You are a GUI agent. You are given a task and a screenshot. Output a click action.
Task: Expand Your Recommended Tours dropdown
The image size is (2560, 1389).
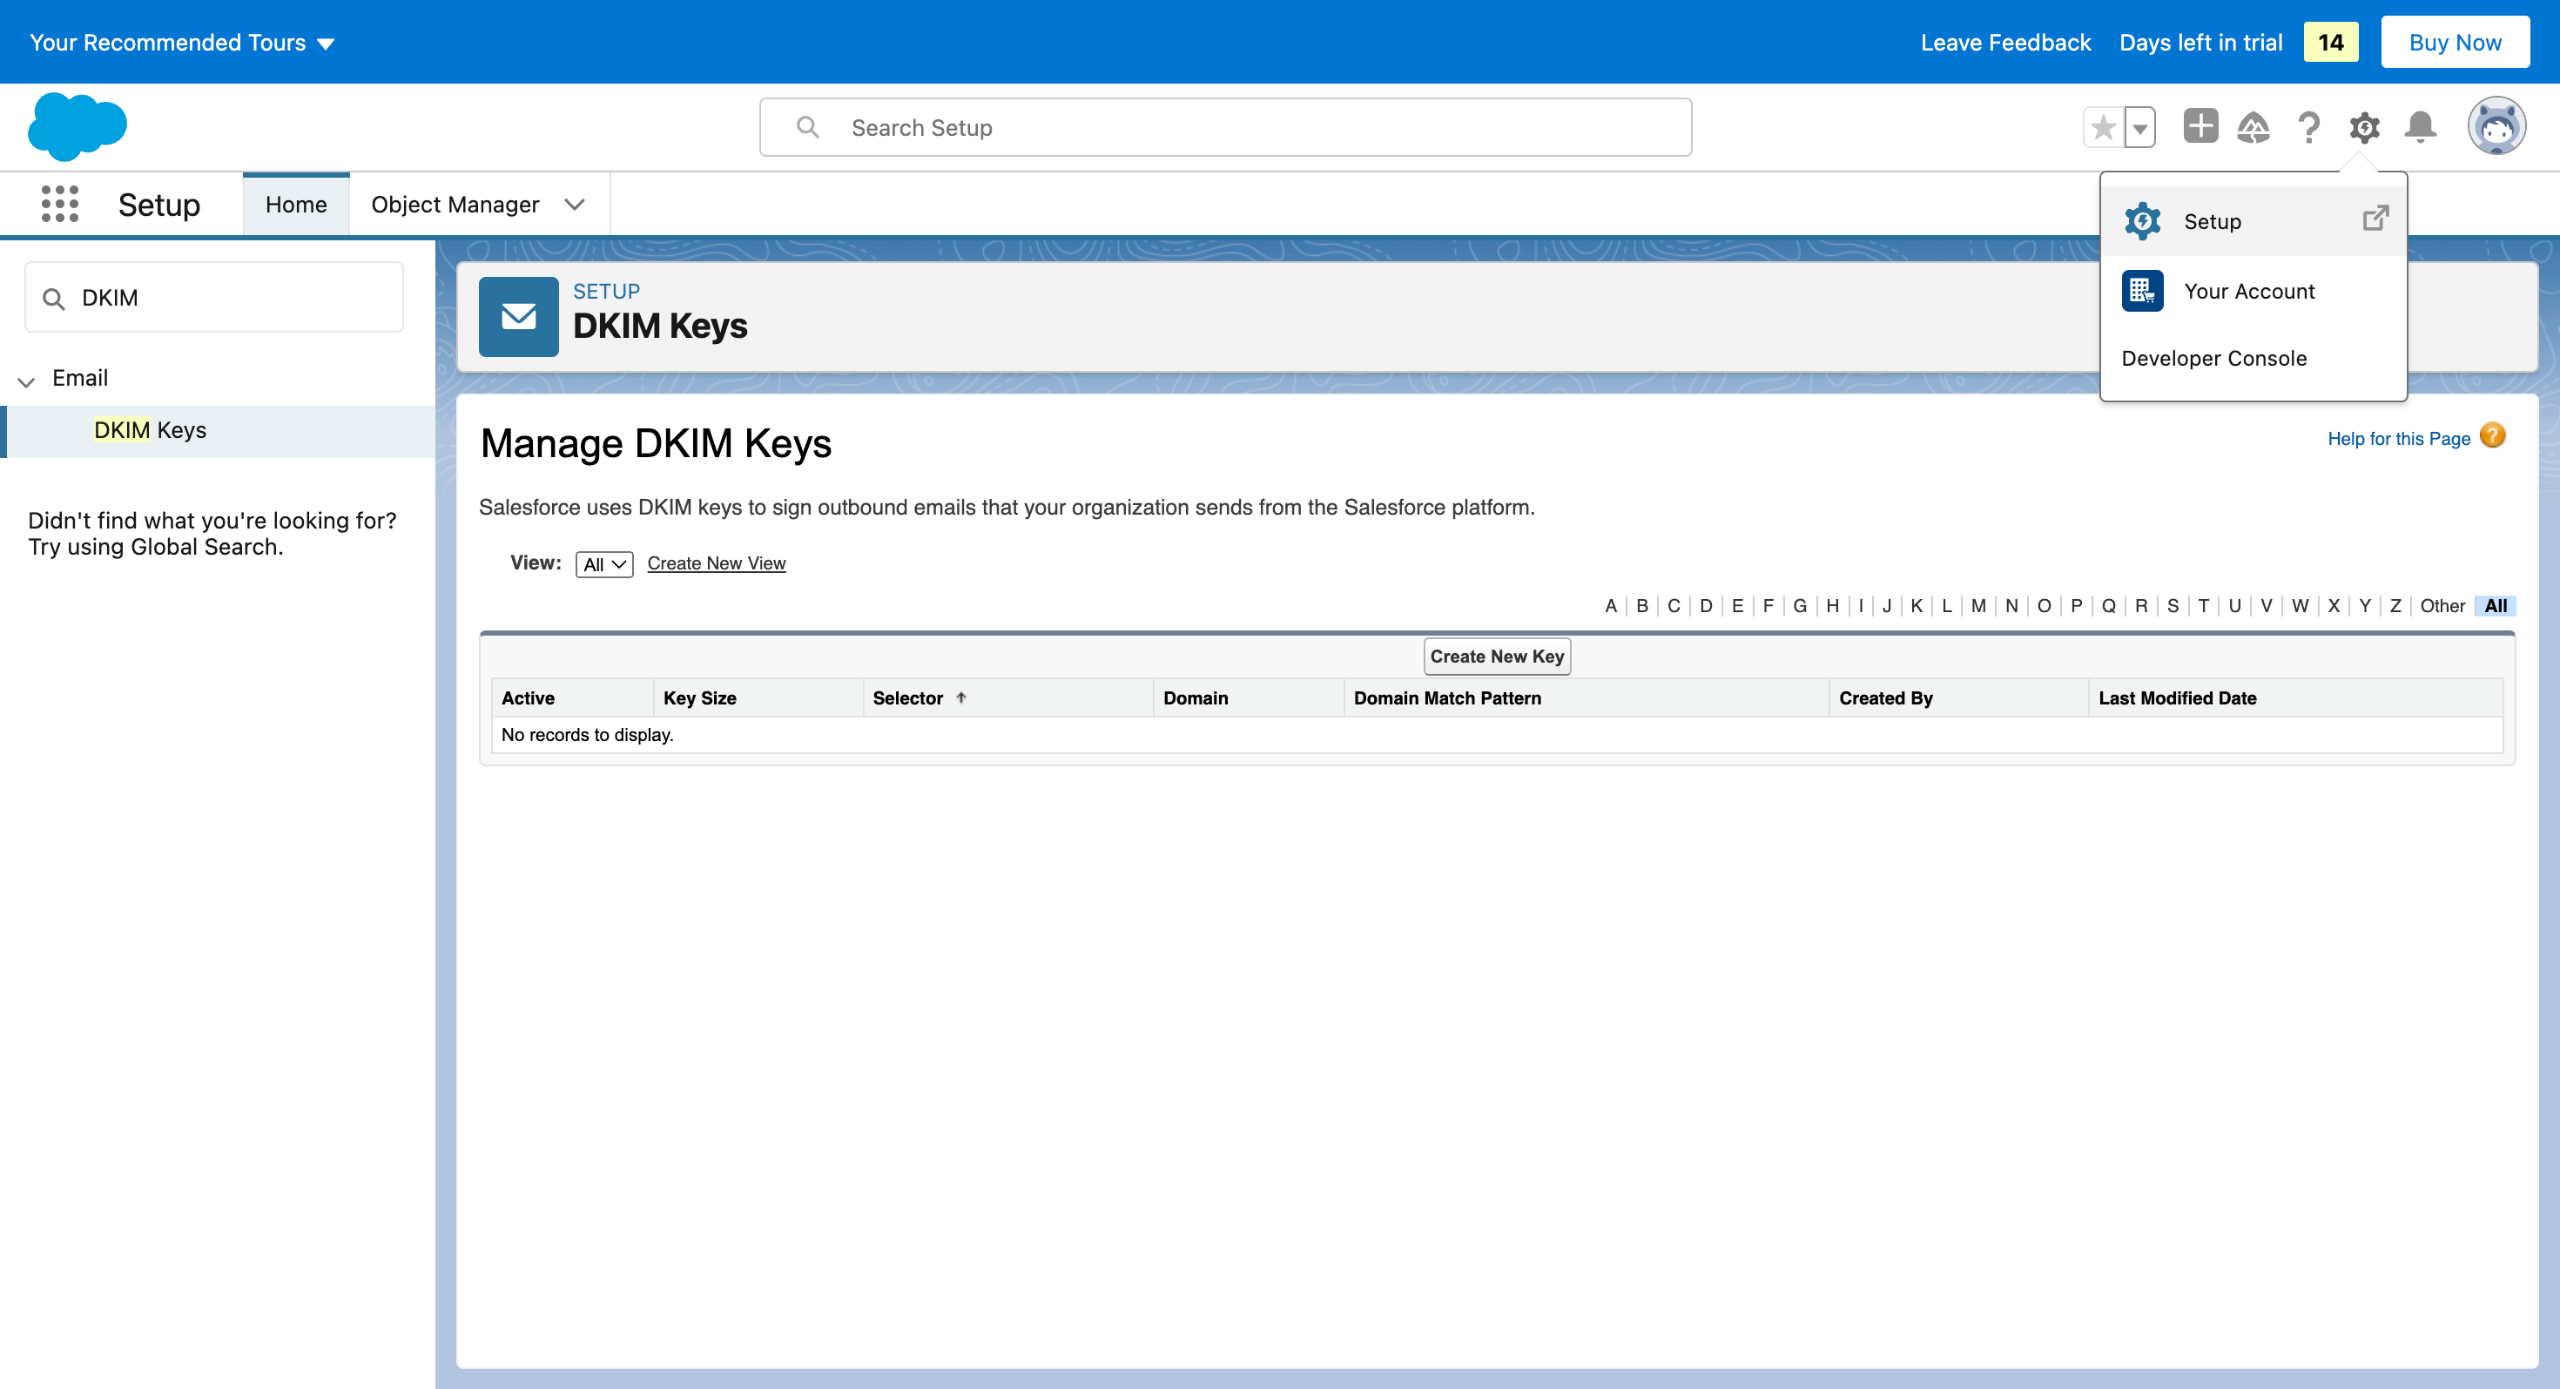[x=182, y=42]
